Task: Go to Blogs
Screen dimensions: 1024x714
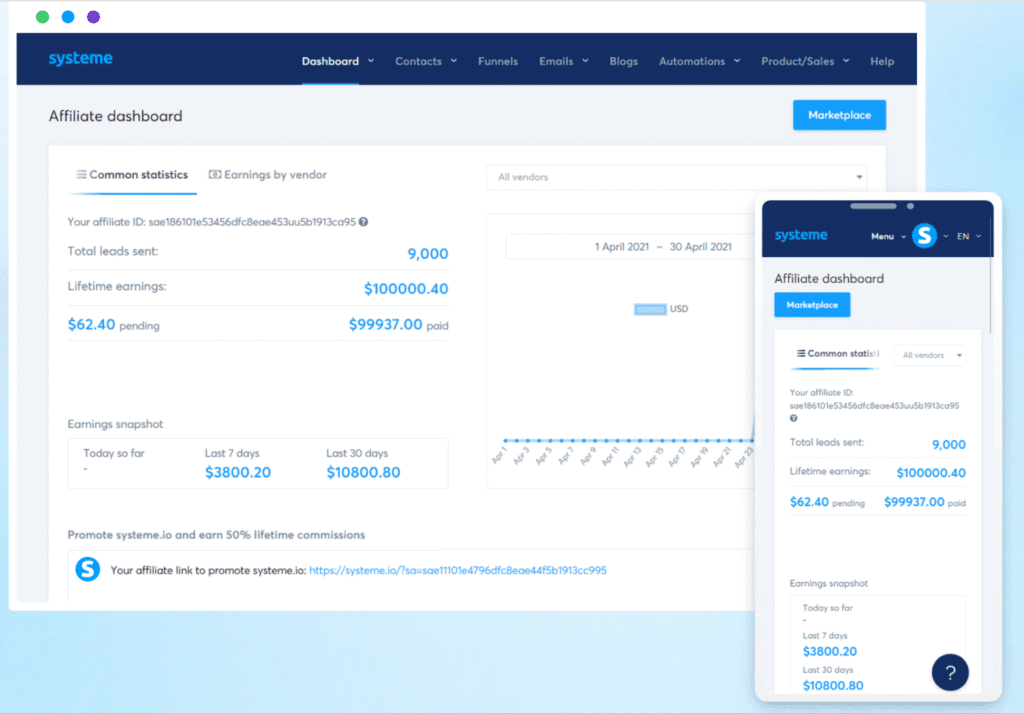Action: (624, 61)
